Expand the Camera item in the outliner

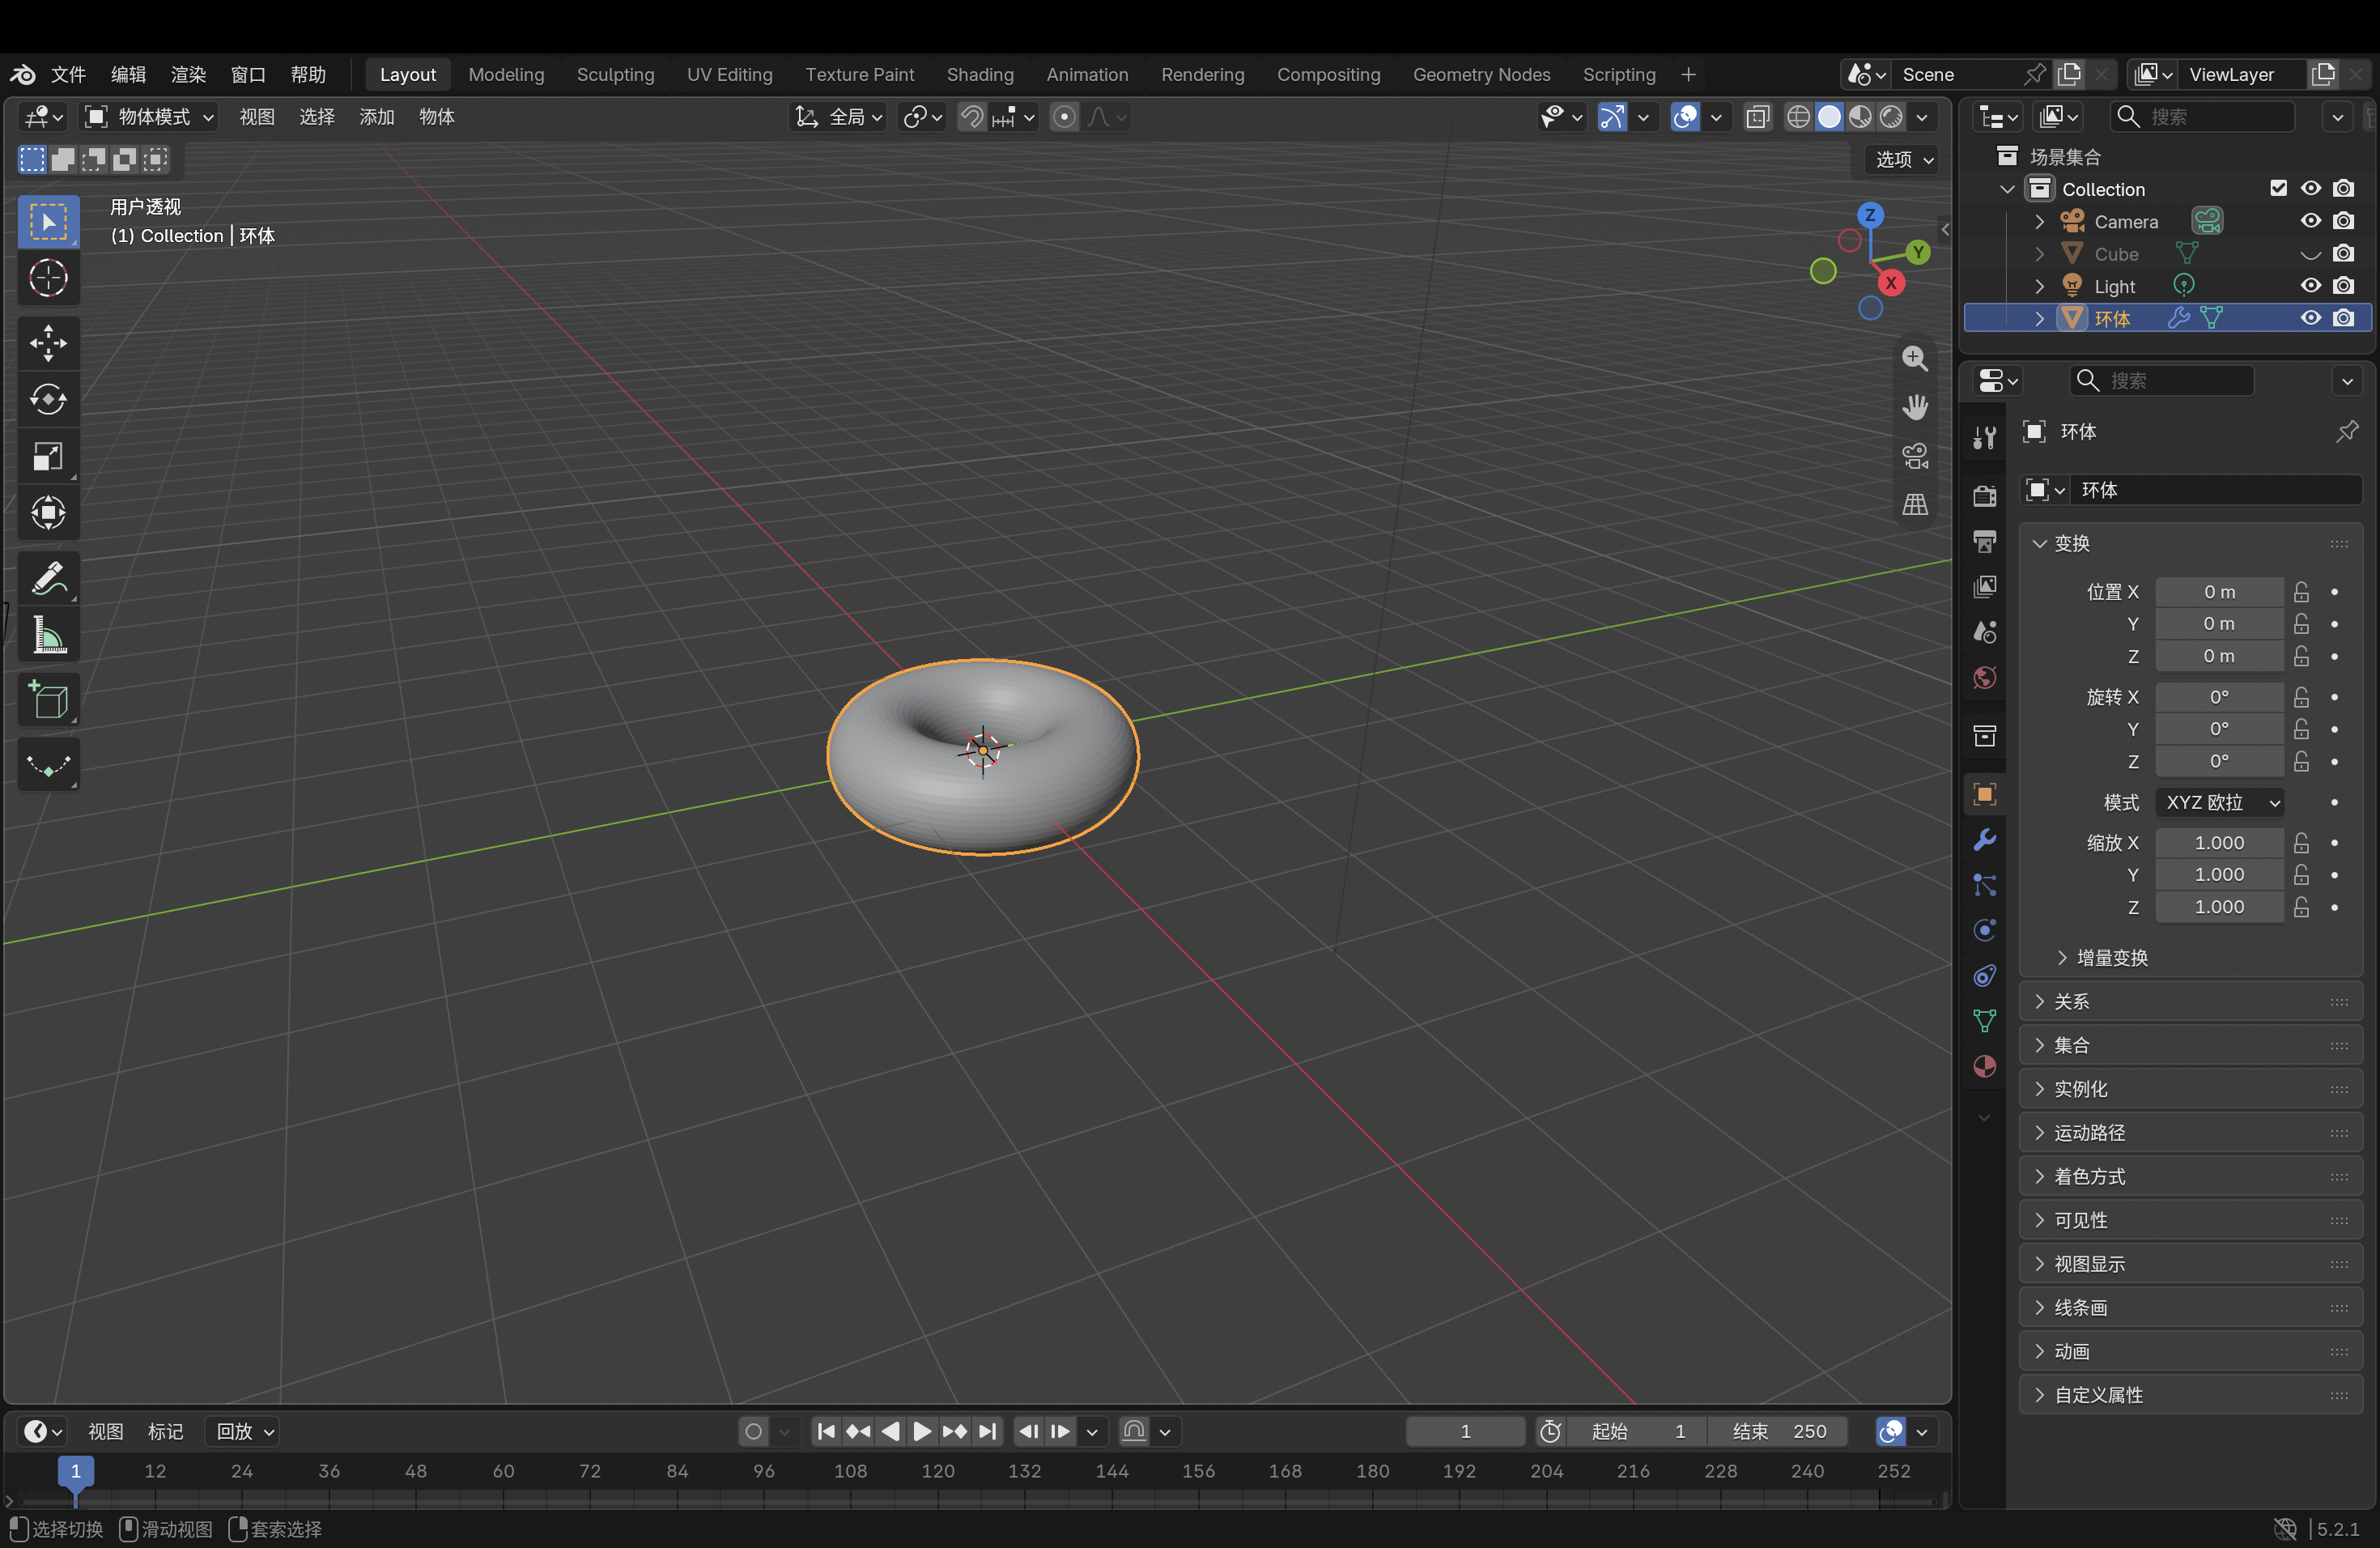click(2040, 222)
